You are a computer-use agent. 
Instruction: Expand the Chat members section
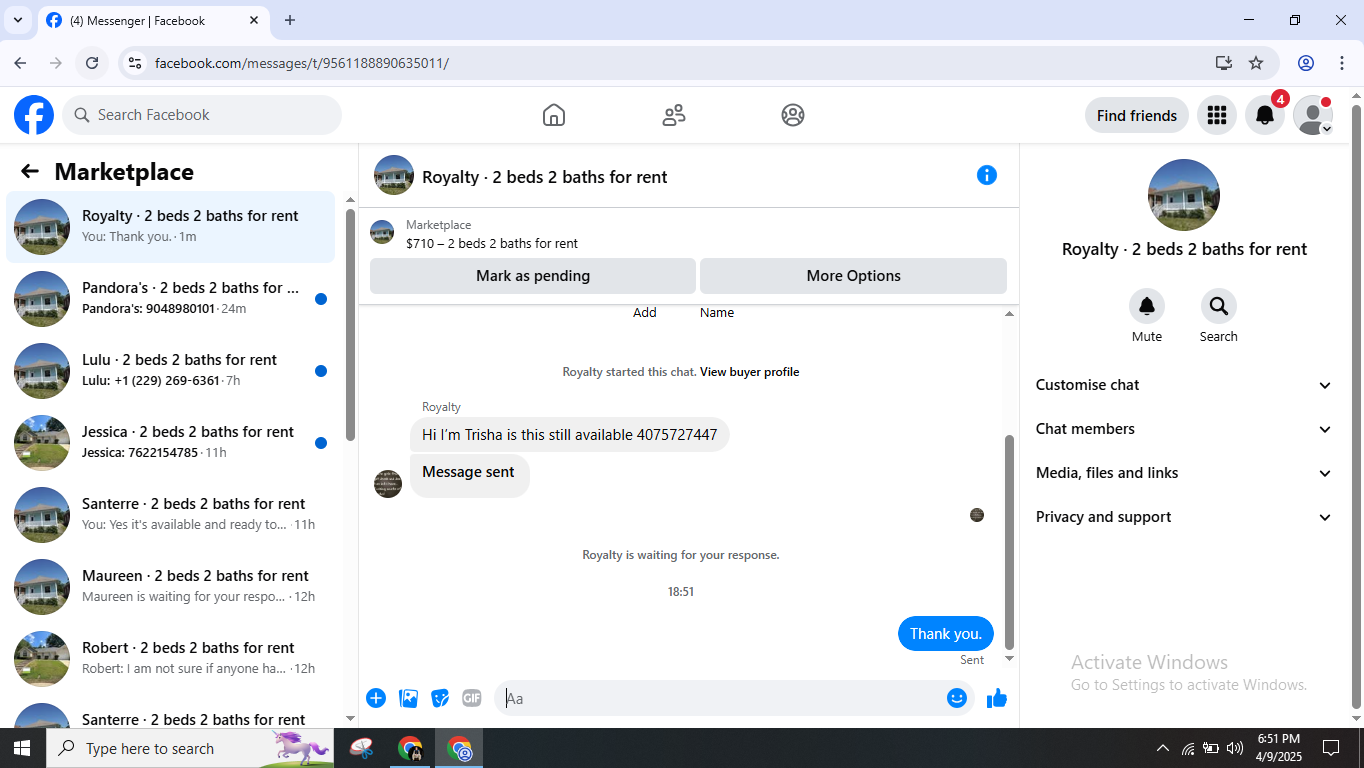click(1184, 429)
